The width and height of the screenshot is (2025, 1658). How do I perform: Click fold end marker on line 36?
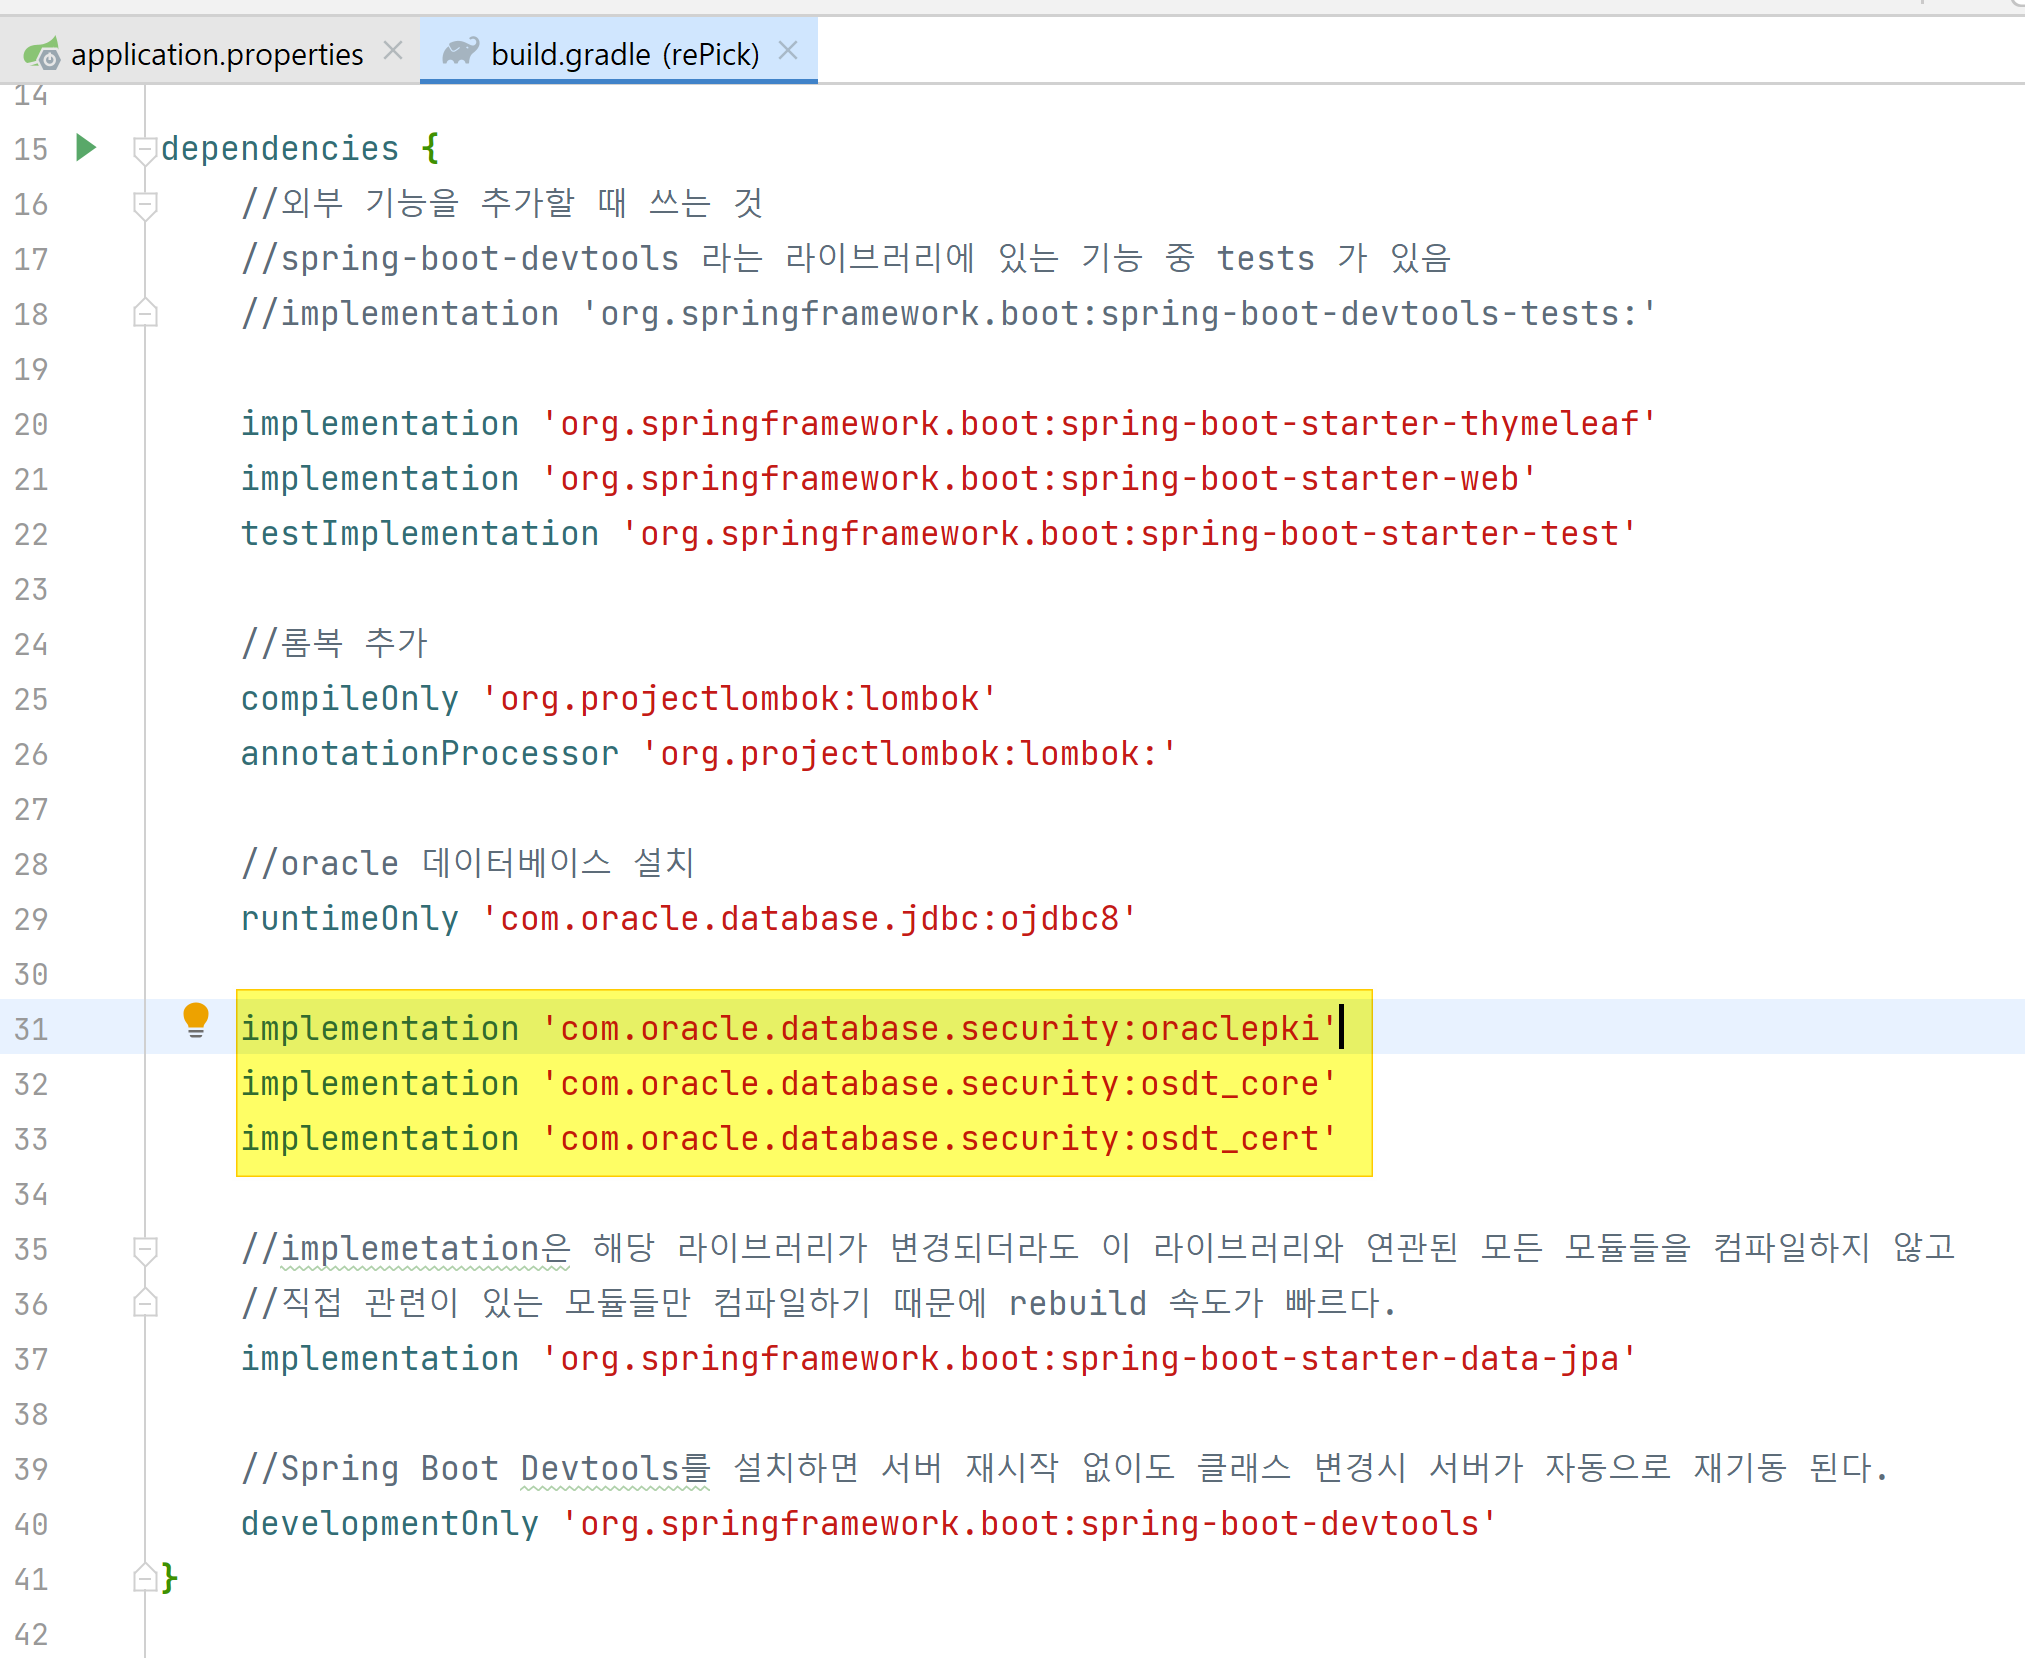tap(145, 1303)
